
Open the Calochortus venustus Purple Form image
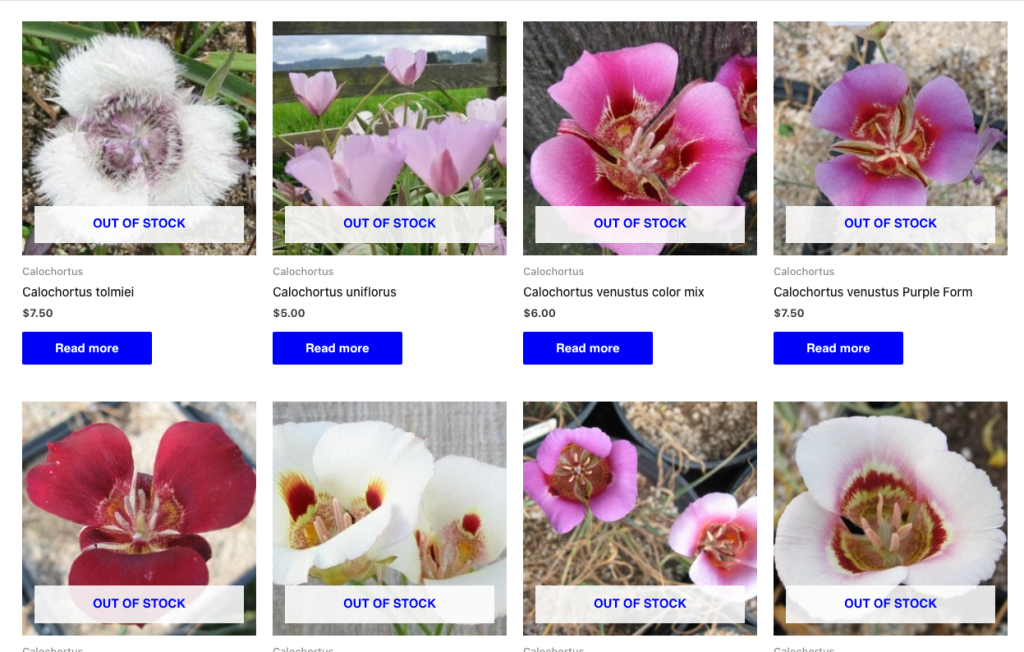coord(890,138)
